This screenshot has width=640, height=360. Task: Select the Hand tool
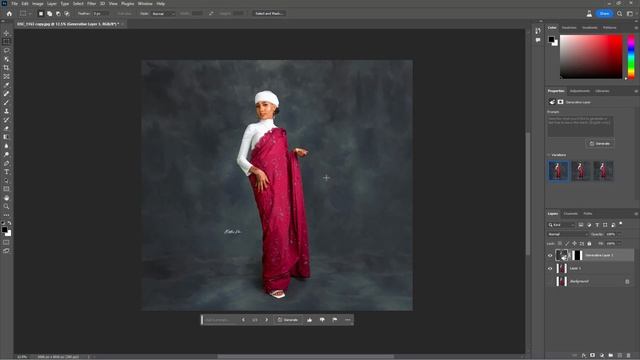pos(6,198)
